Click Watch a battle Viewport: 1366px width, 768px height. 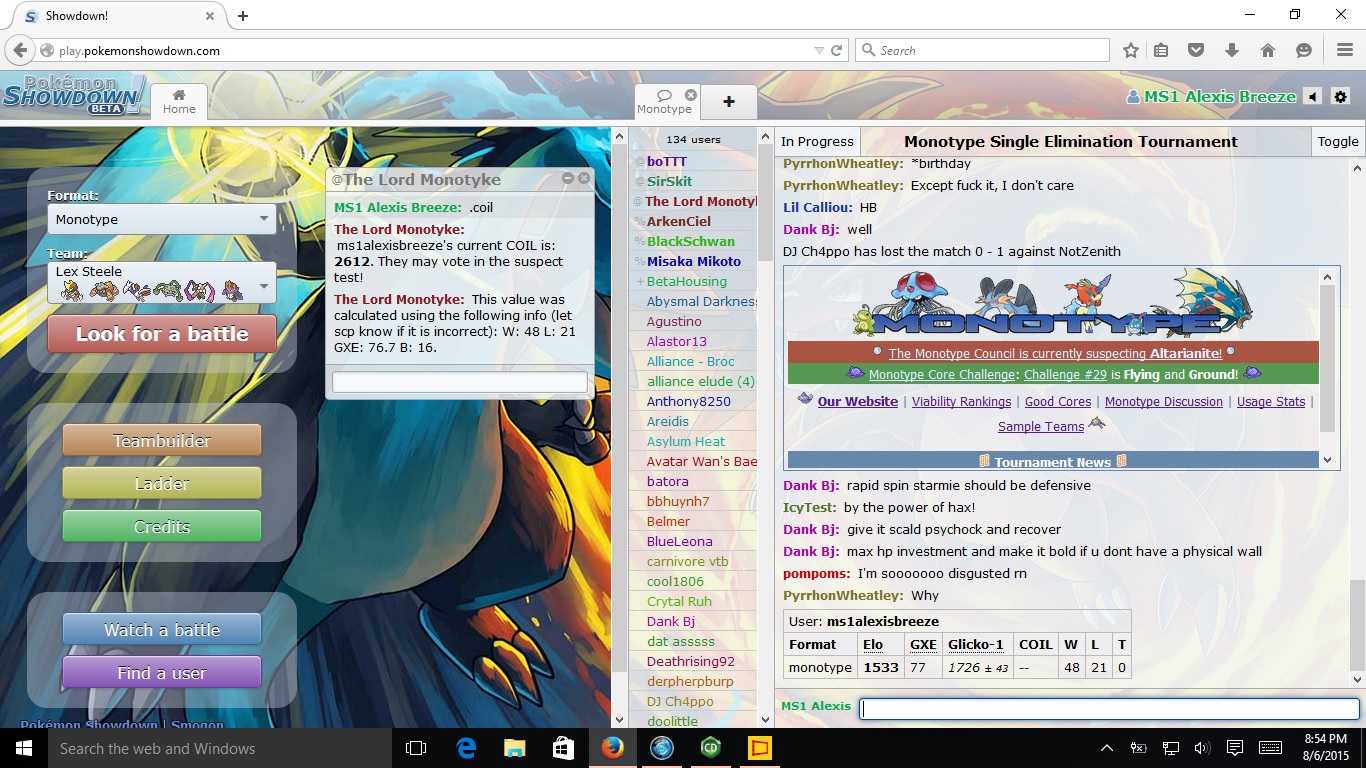point(162,629)
